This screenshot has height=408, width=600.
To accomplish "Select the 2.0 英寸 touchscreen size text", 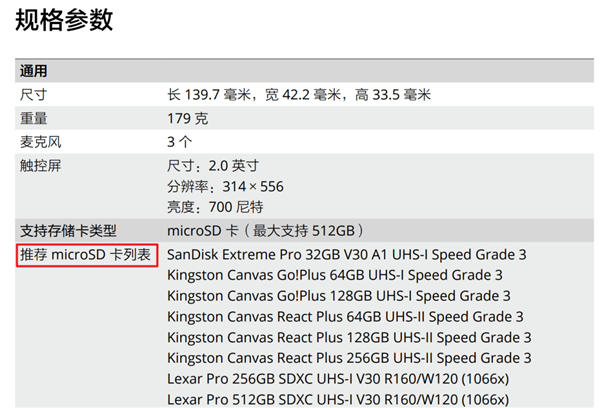I will pos(213,166).
